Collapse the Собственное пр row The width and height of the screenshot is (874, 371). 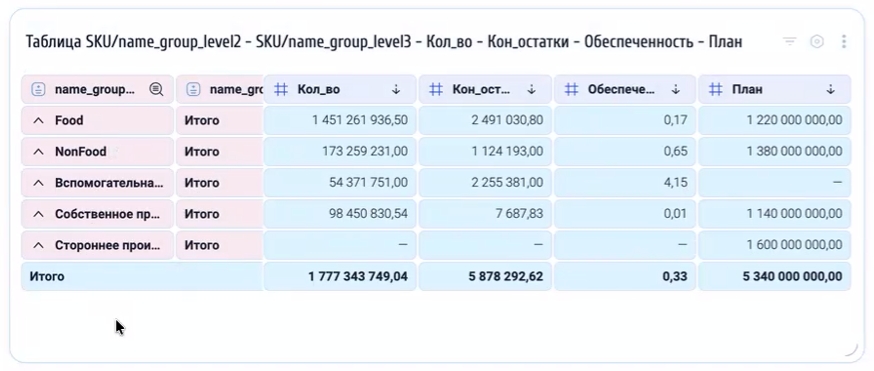[x=38, y=214]
